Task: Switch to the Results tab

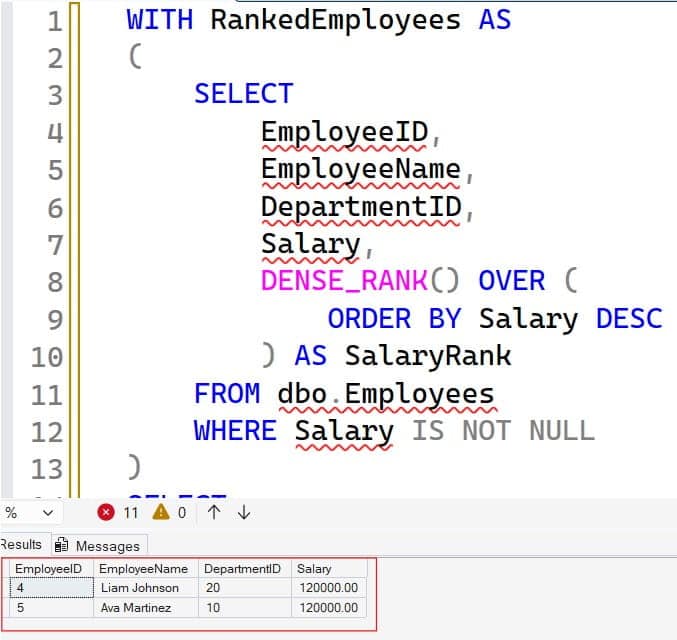Action: 20,545
